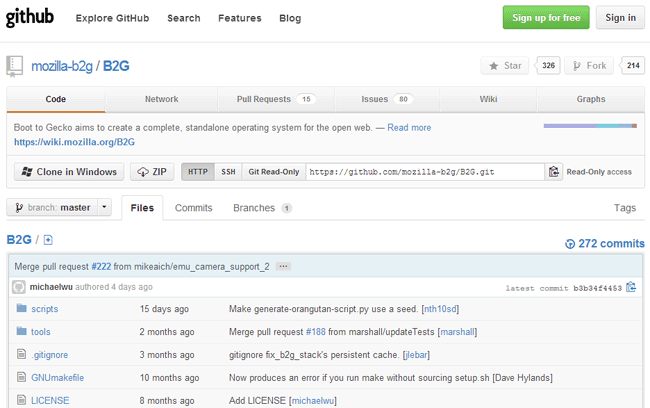Click '10 months ago' GNUmakefile date
The image size is (650, 408).
tap(169, 378)
